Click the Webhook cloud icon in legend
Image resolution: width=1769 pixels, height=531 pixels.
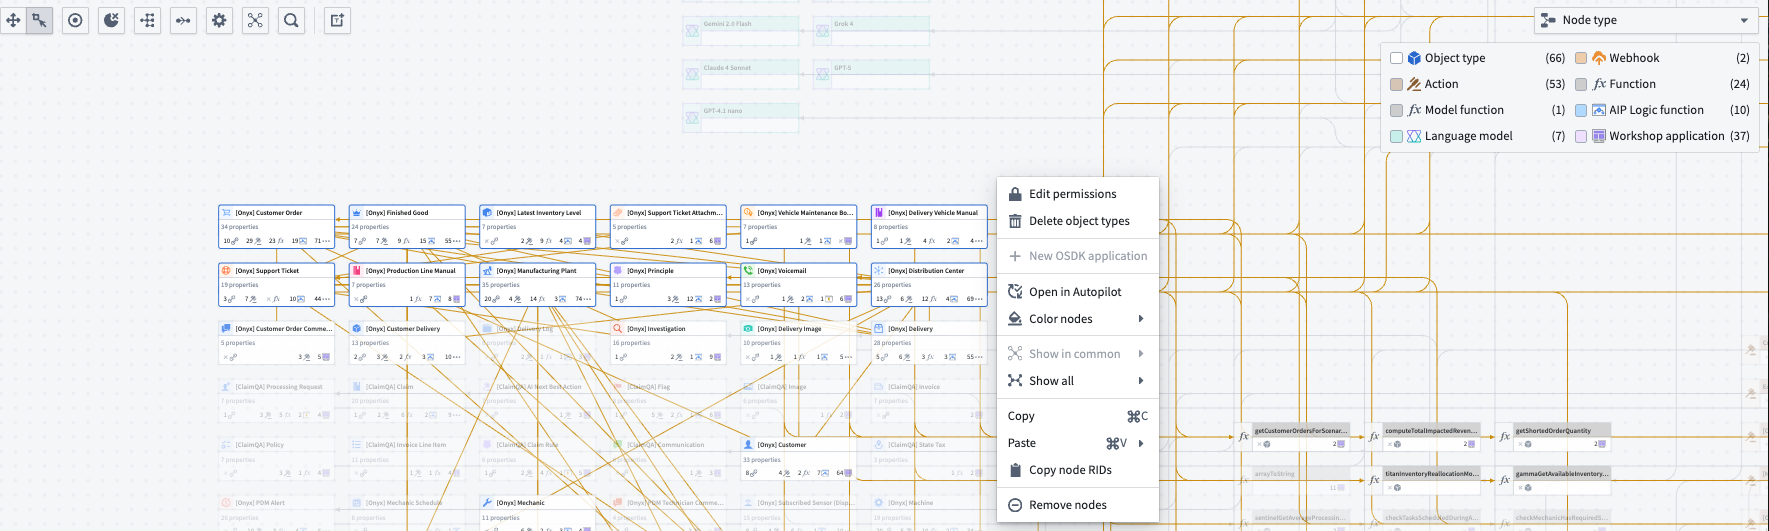1599,58
